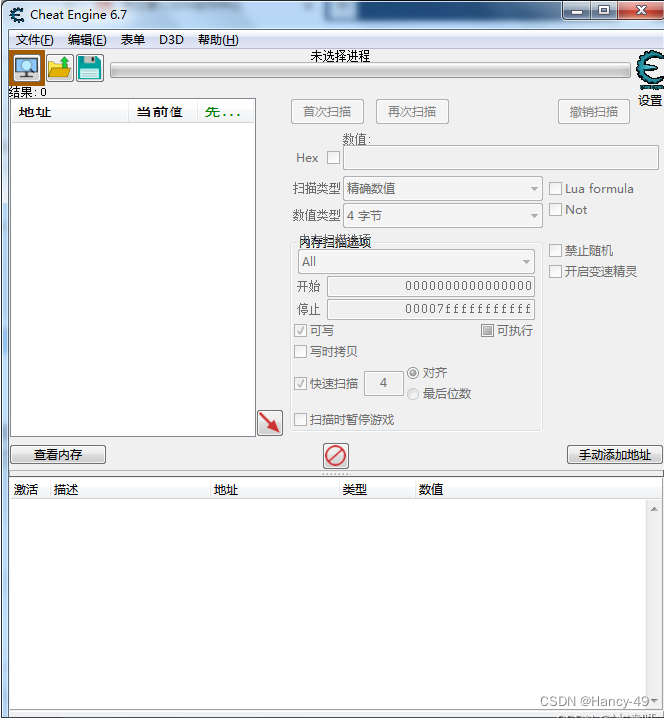Click the 描述 column header in address table
This screenshot has width=664, height=718.
(130, 490)
